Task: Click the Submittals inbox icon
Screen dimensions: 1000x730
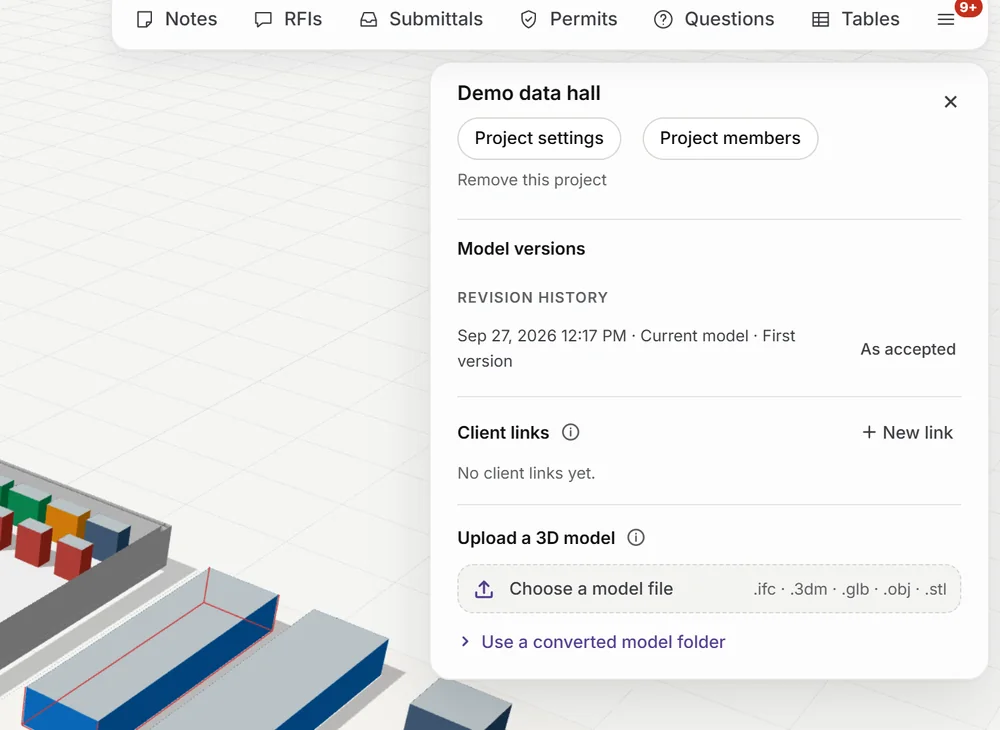Action: (x=369, y=20)
